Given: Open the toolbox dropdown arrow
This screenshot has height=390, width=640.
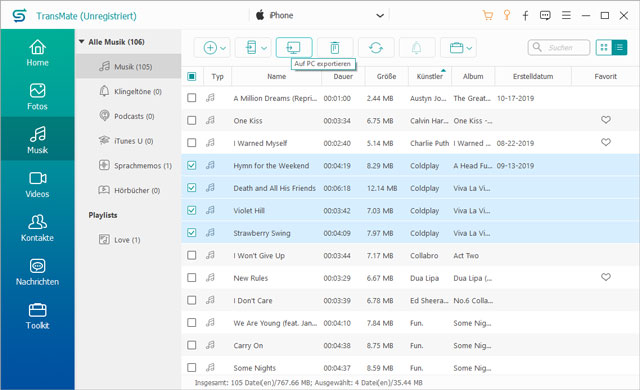Looking at the screenshot, I should pos(469,48).
